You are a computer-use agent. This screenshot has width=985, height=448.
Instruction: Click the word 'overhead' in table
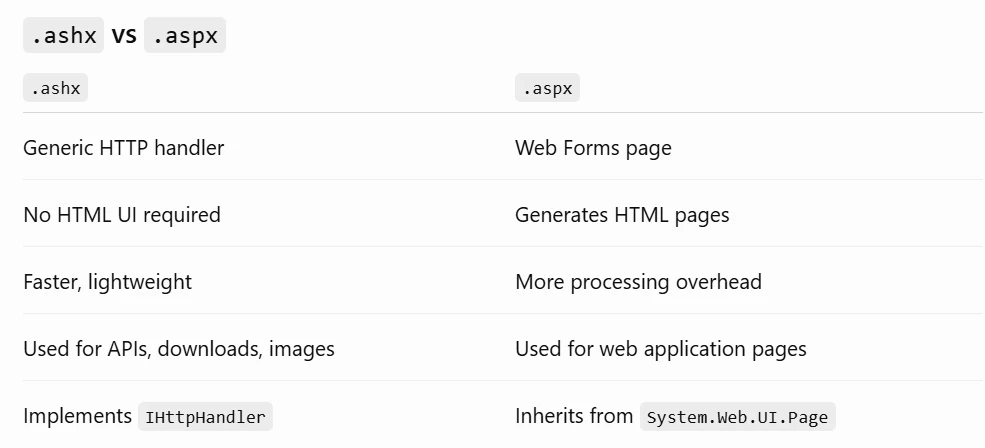[x=719, y=281]
